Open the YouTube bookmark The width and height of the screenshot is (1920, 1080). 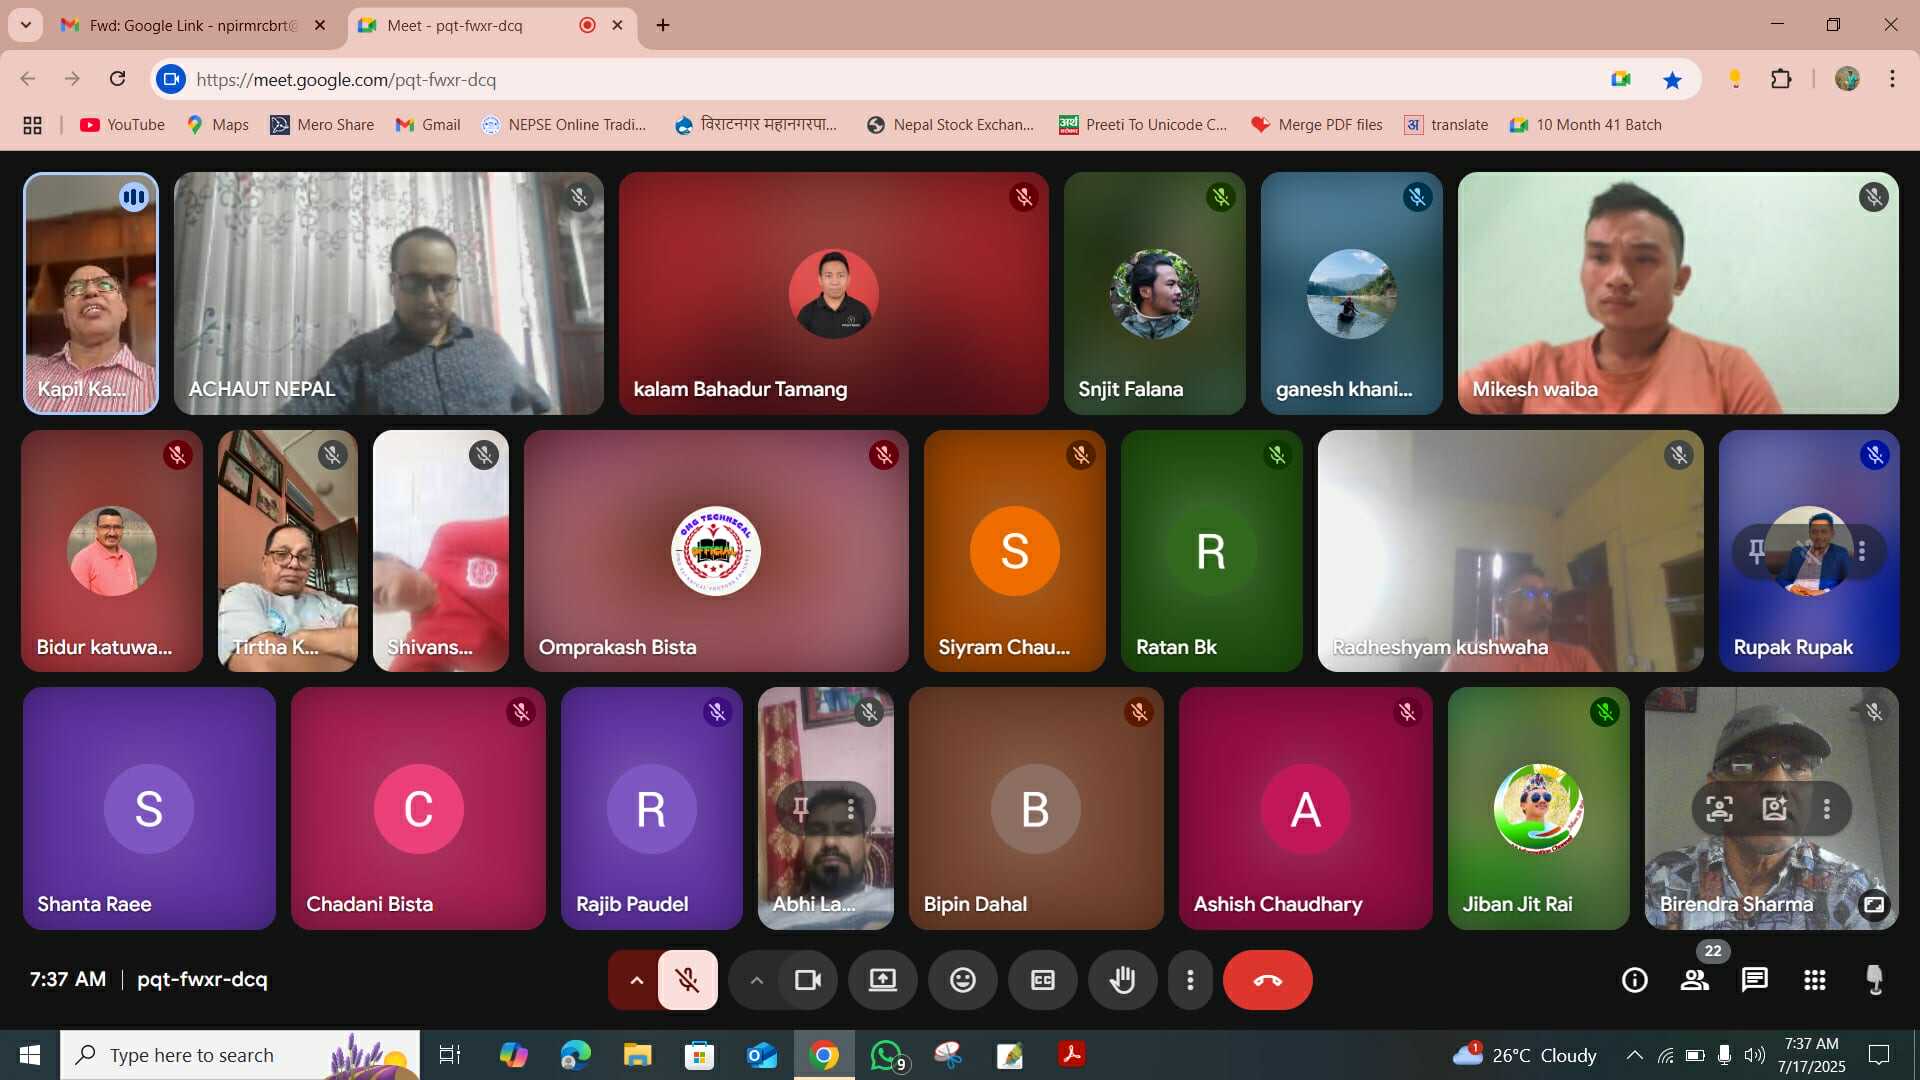(122, 125)
